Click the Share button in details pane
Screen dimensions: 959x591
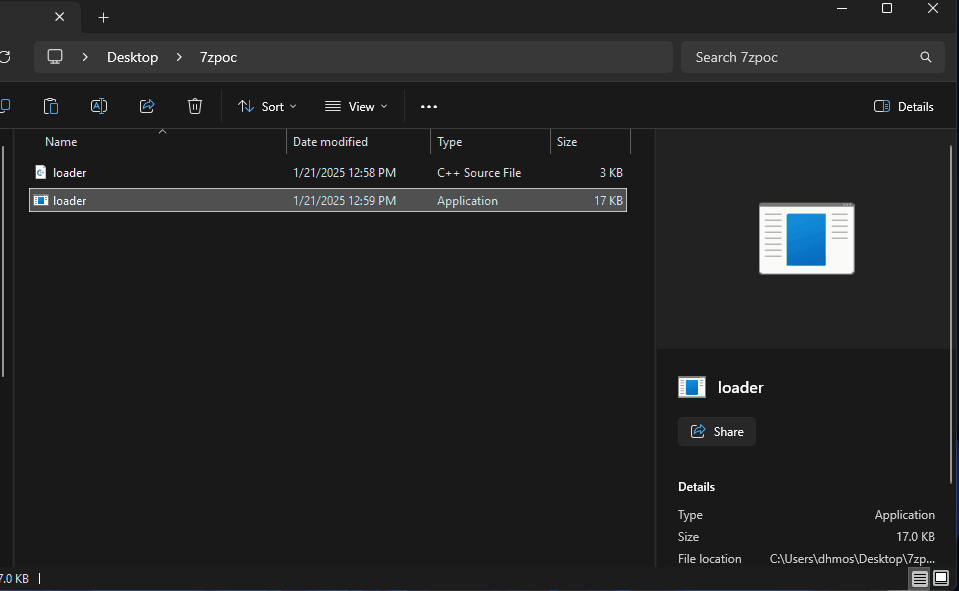[717, 431]
